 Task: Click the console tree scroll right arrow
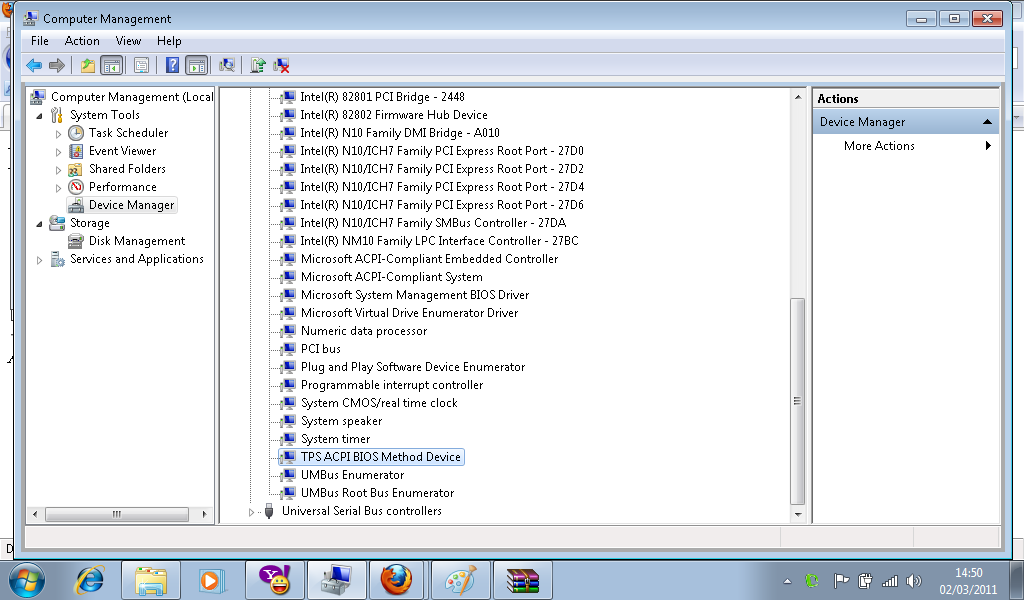(204, 514)
